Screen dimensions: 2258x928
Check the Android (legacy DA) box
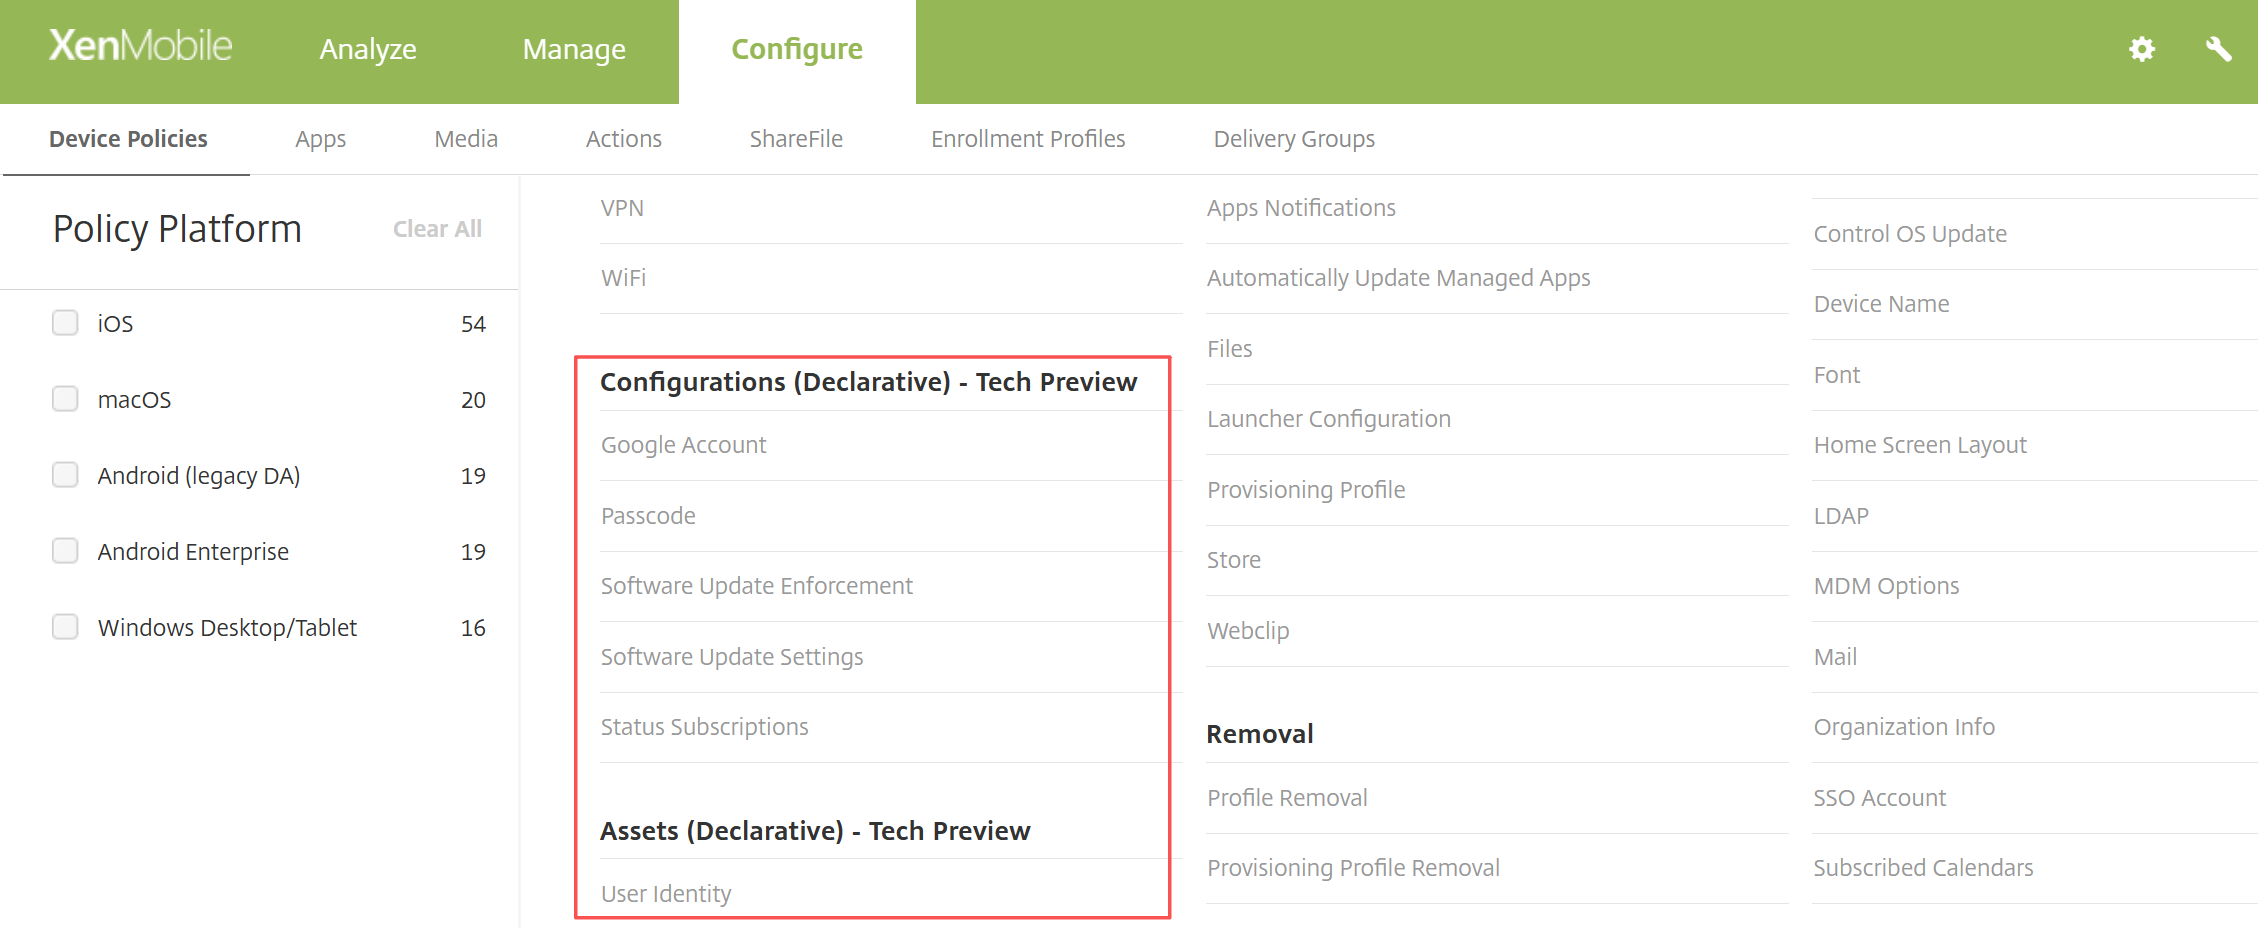(x=65, y=474)
